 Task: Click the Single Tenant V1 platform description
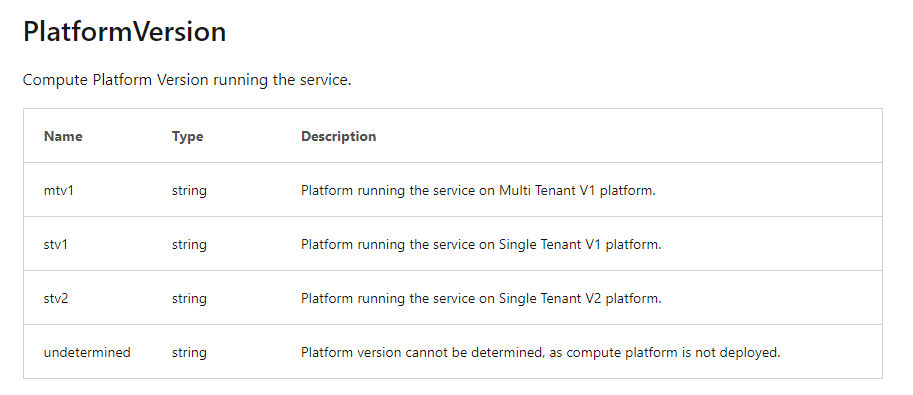coord(481,245)
